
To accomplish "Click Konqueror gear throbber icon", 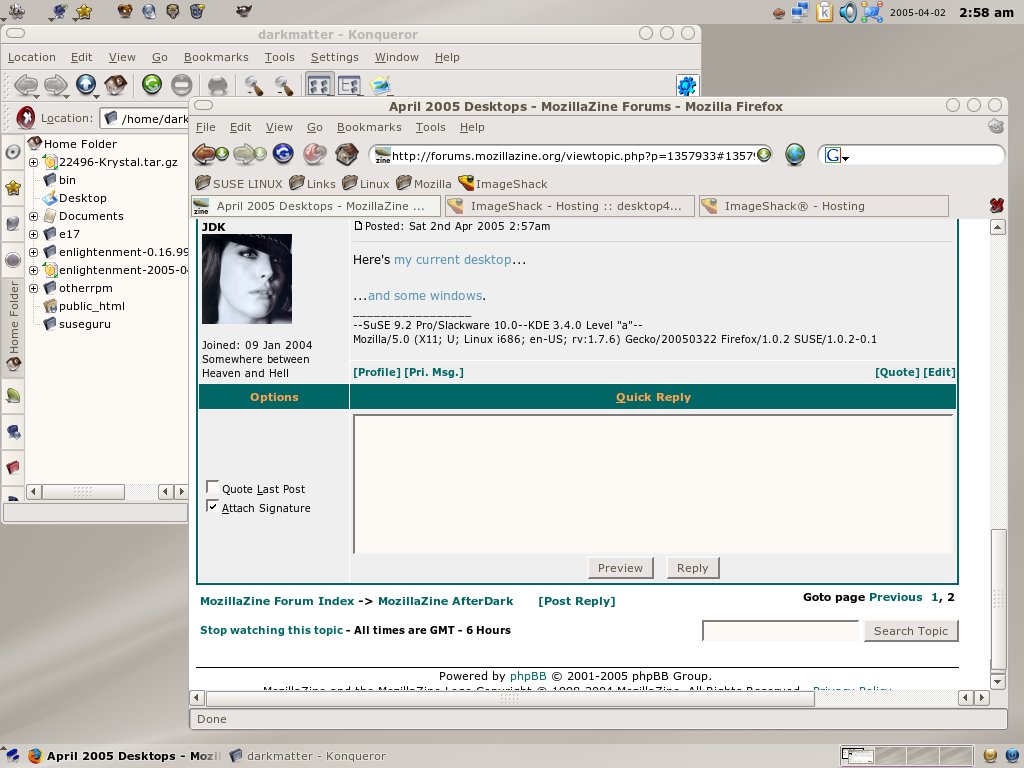I will coord(687,85).
